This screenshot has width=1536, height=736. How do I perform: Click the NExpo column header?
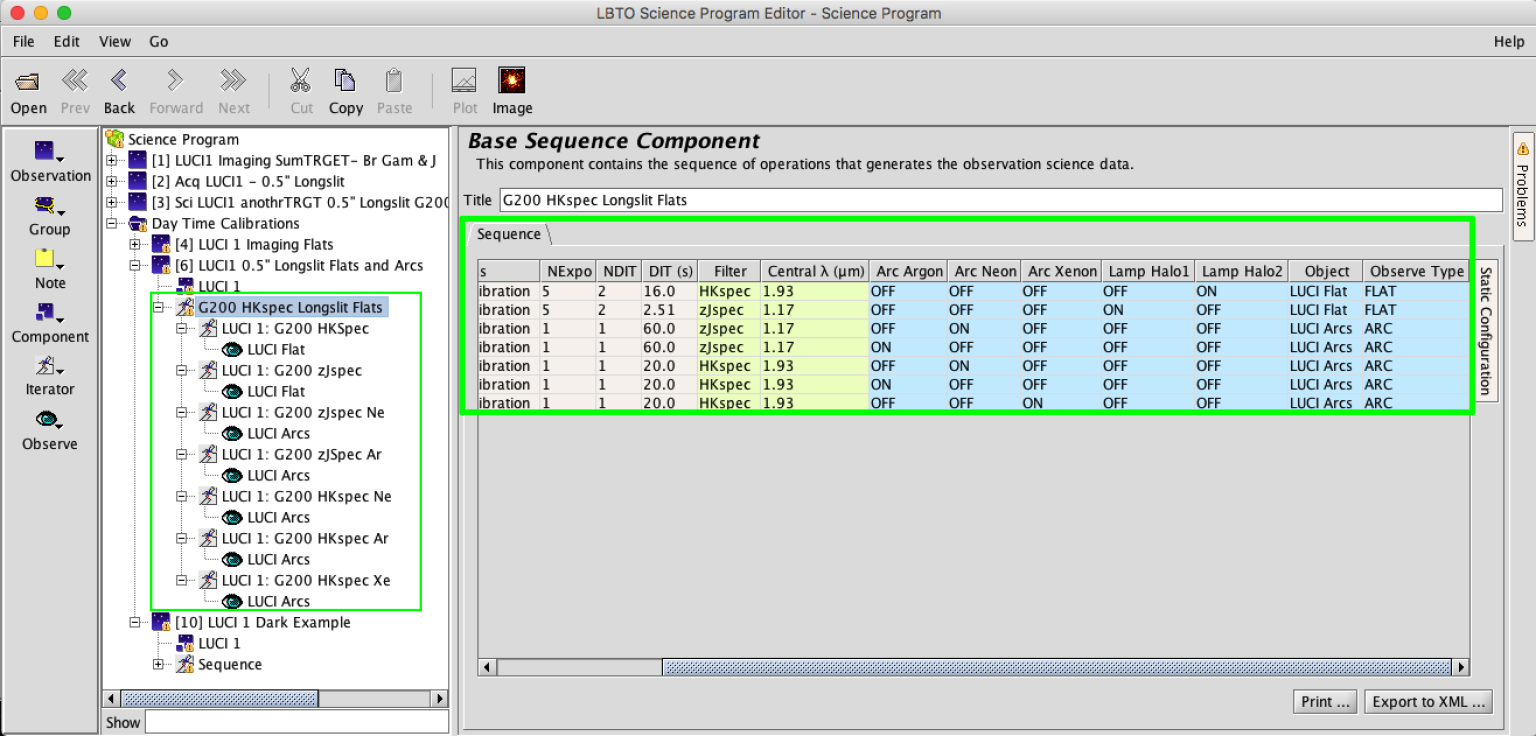pyautogui.click(x=569, y=271)
